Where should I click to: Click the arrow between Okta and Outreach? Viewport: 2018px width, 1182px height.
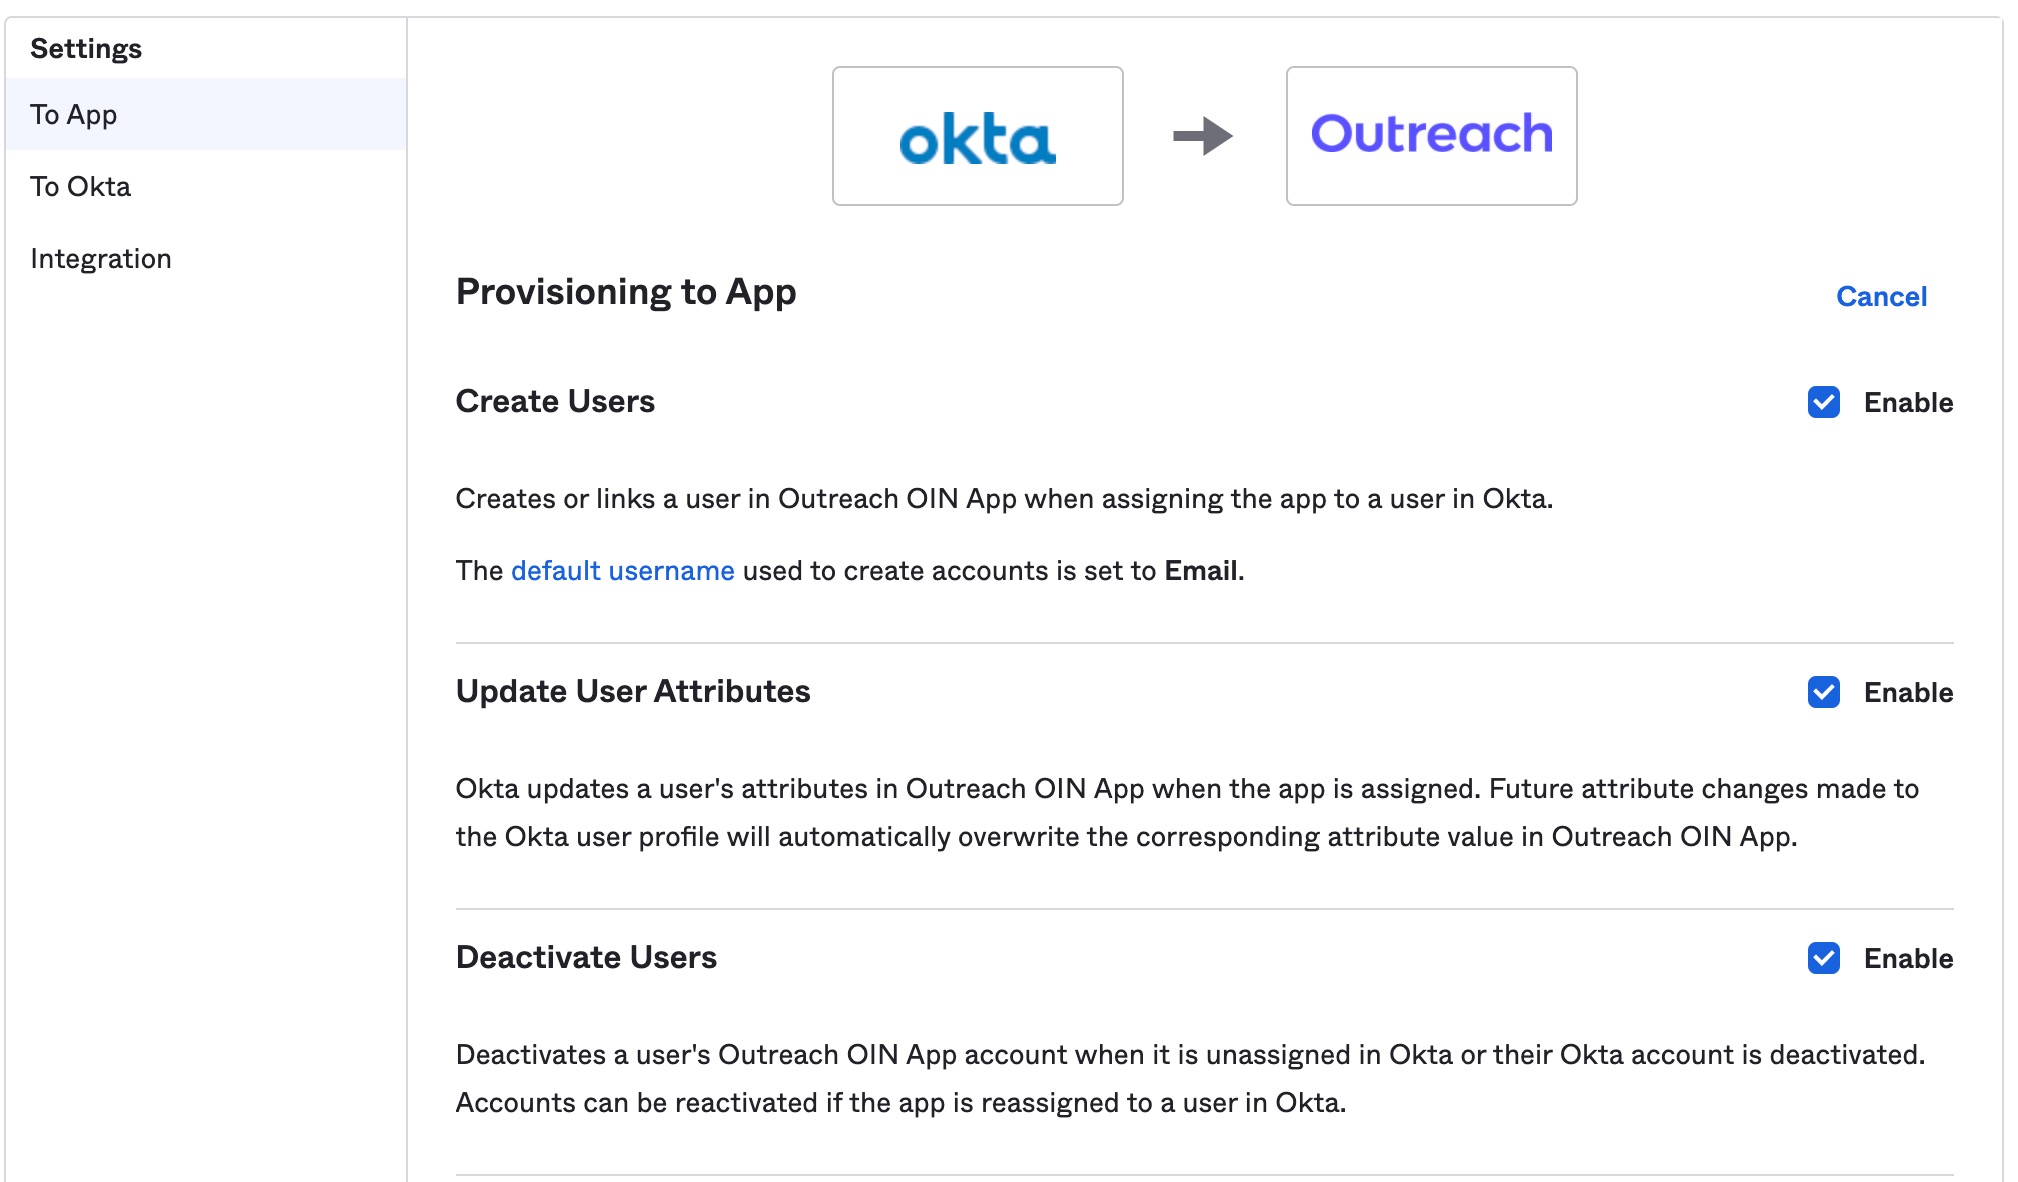pyautogui.click(x=1203, y=136)
